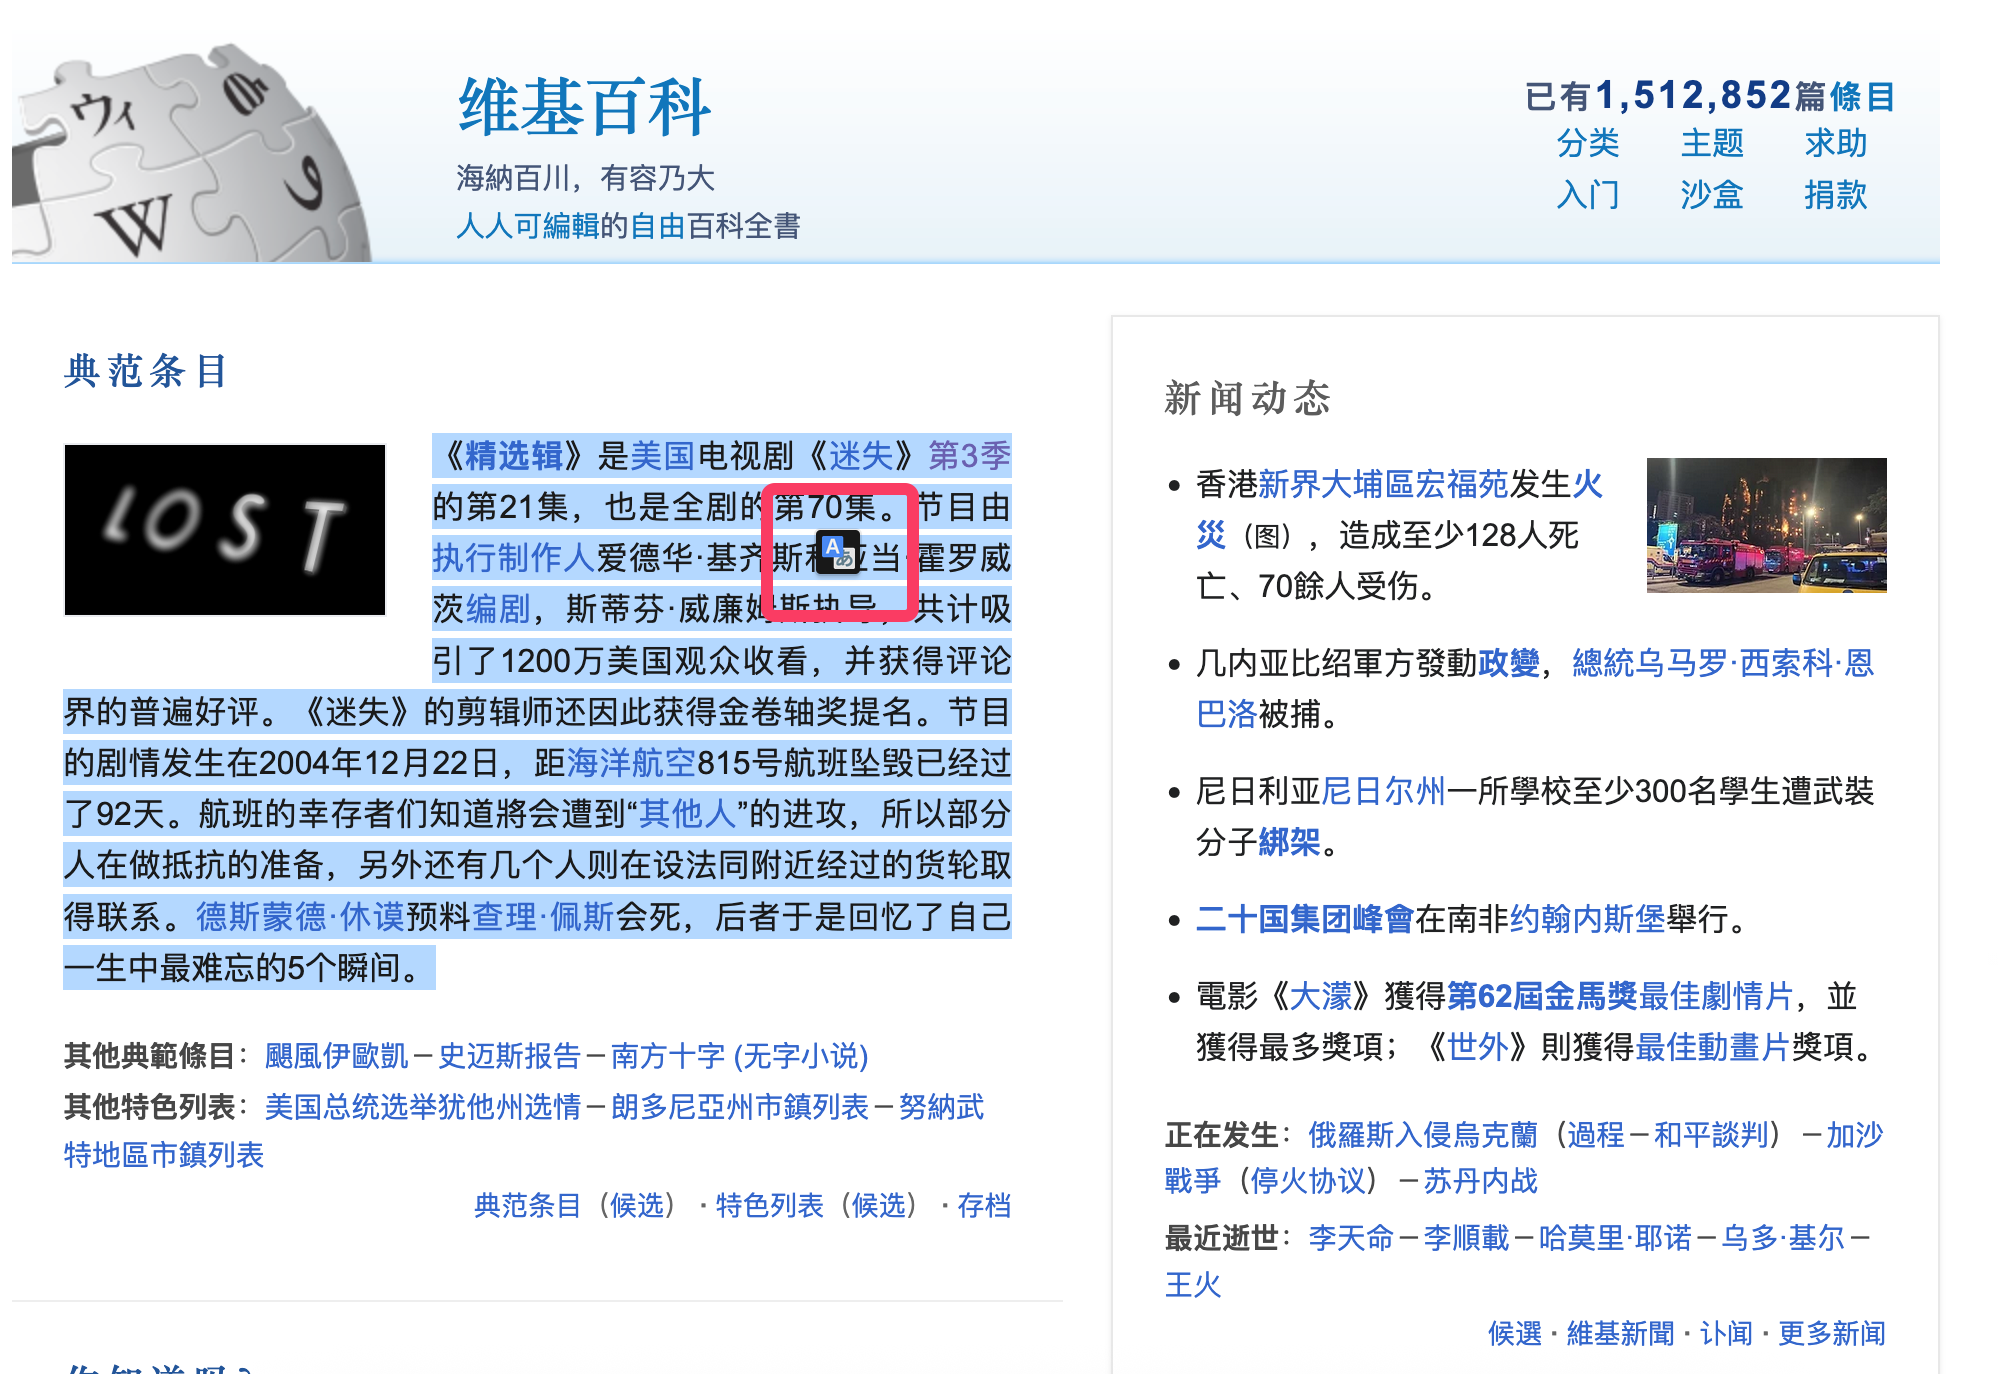Viewport: 1998px width, 1374px height.
Task: Open the Hong Kong fire news photo
Action: [x=1766, y=525]
